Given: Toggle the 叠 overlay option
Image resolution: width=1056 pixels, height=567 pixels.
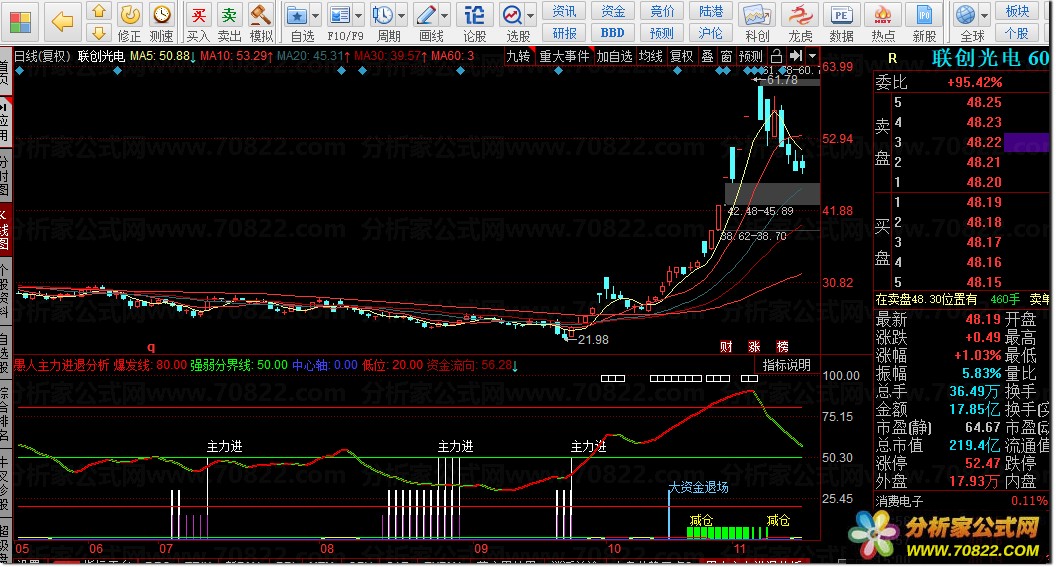Looking at the screenshot, I should click(707, 56).
